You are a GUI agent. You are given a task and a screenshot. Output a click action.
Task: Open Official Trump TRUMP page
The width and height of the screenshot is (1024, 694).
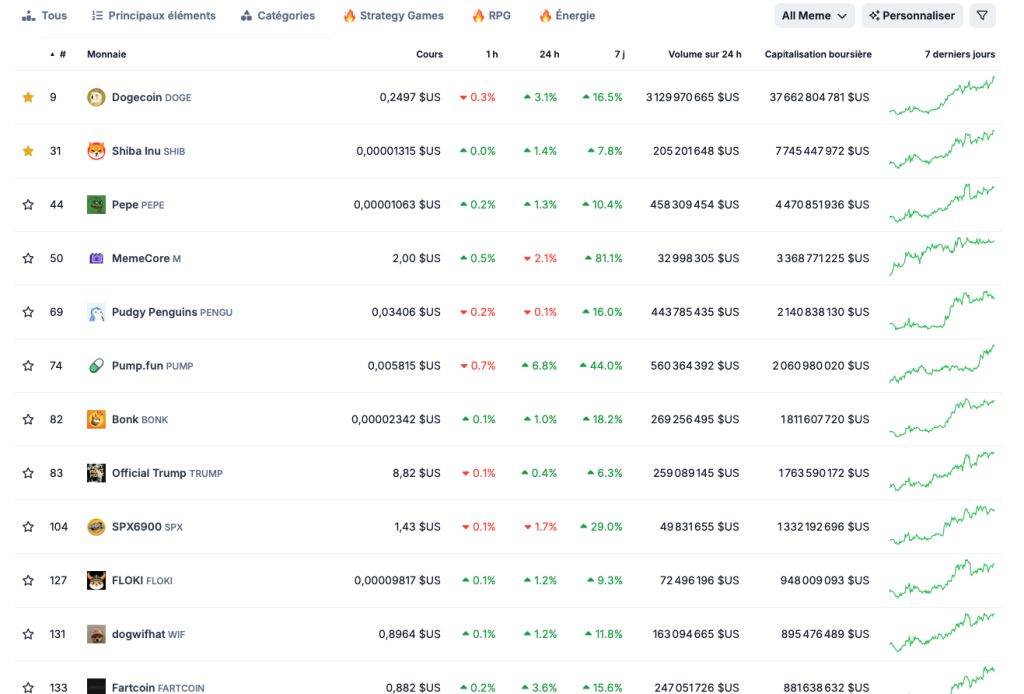point(167,473)
